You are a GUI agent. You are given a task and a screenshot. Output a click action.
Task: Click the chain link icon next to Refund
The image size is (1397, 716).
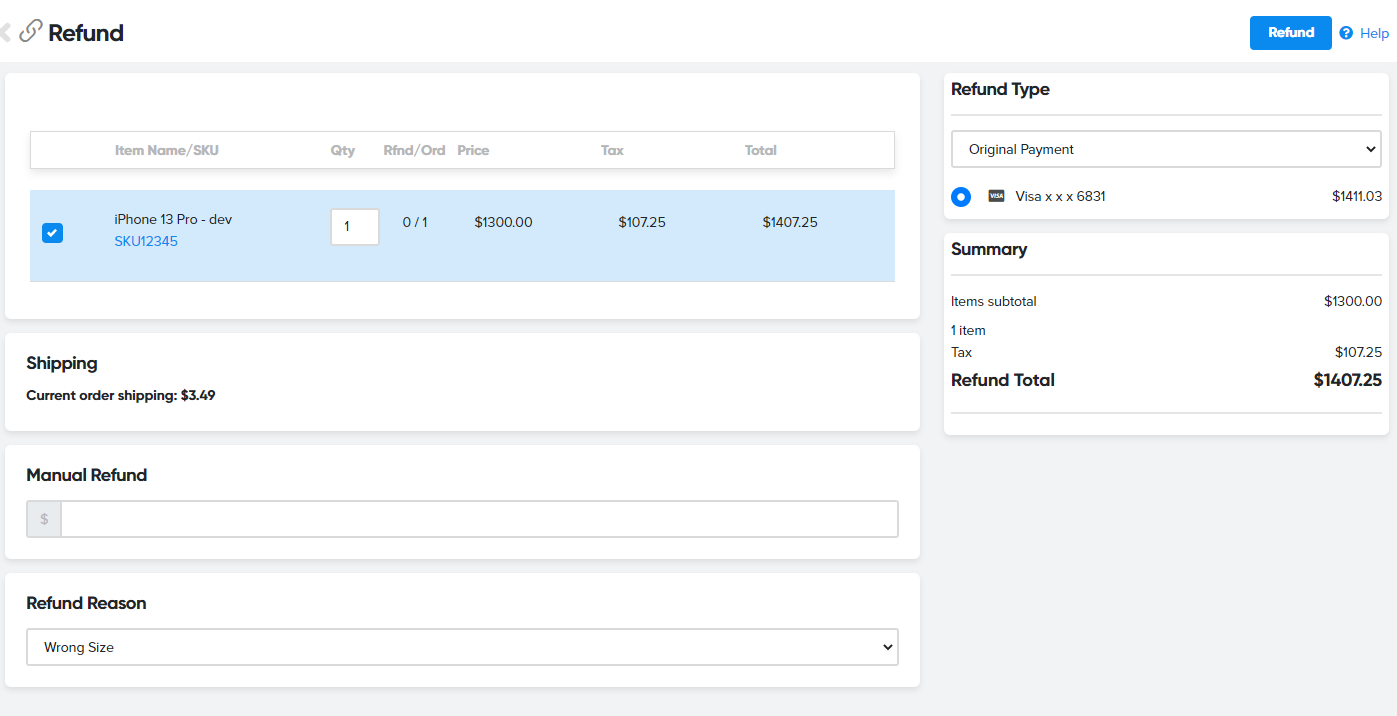tap(31, 32)
